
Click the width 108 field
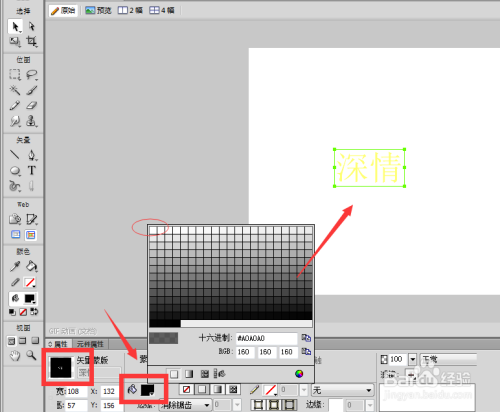[76, 391]
